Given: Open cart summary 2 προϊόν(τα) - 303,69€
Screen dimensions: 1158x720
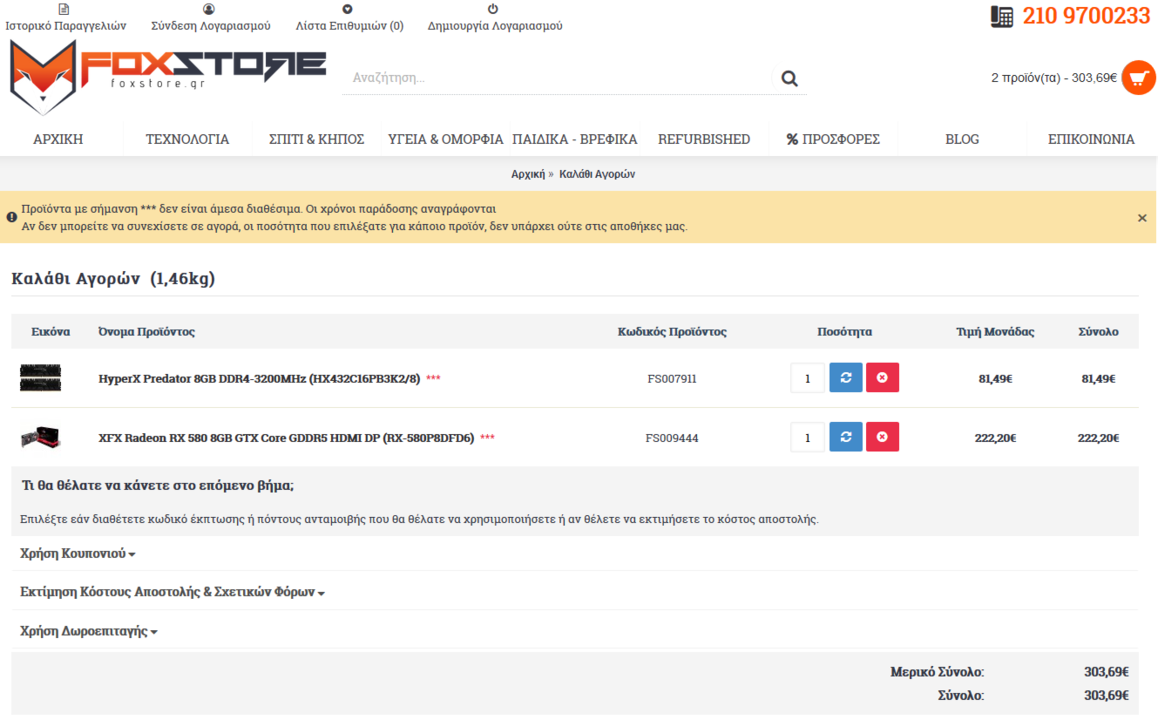Looking at the screenshot, I should coord(1054,78).
